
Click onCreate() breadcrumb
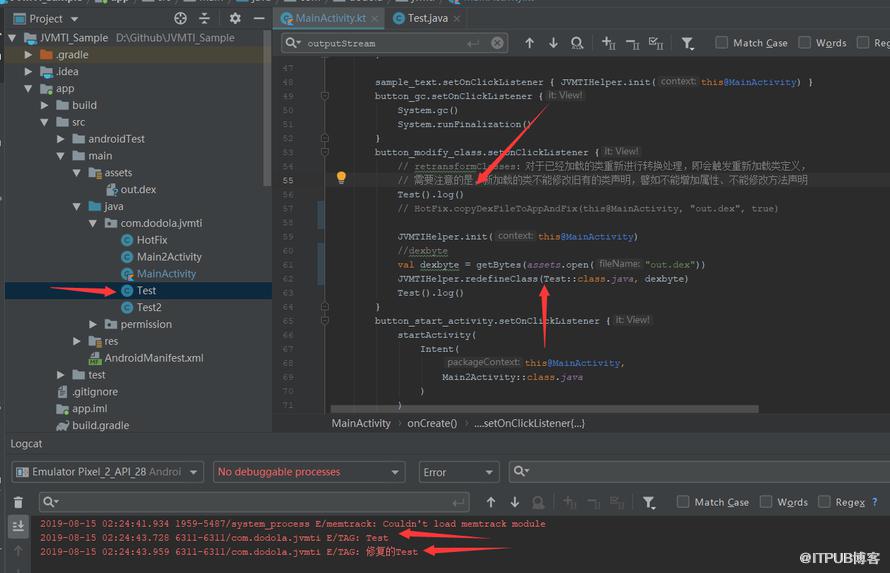pos(432,423)
